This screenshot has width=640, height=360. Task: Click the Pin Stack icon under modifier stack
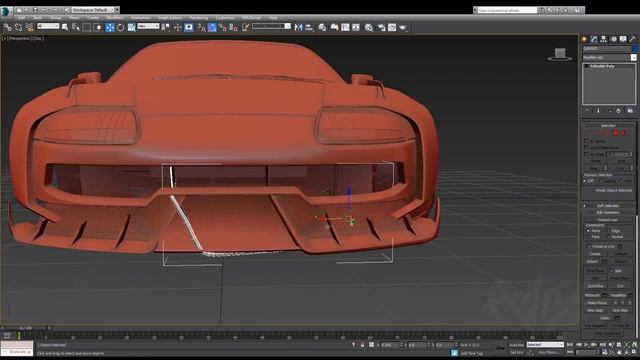click(x=587, y=111)
